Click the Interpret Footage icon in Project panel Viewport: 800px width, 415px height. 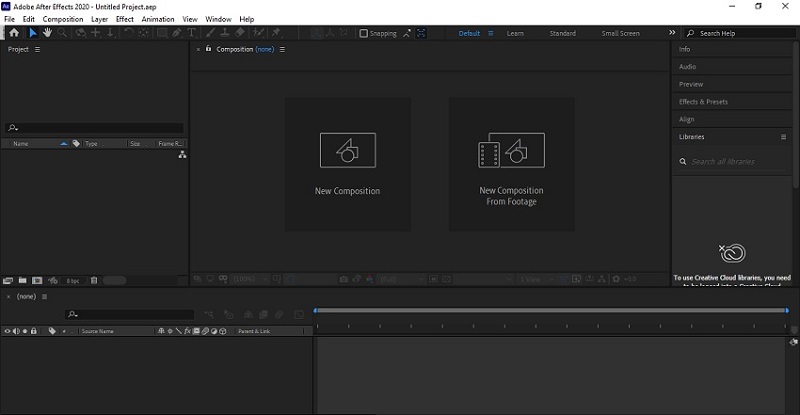(8, 280)
